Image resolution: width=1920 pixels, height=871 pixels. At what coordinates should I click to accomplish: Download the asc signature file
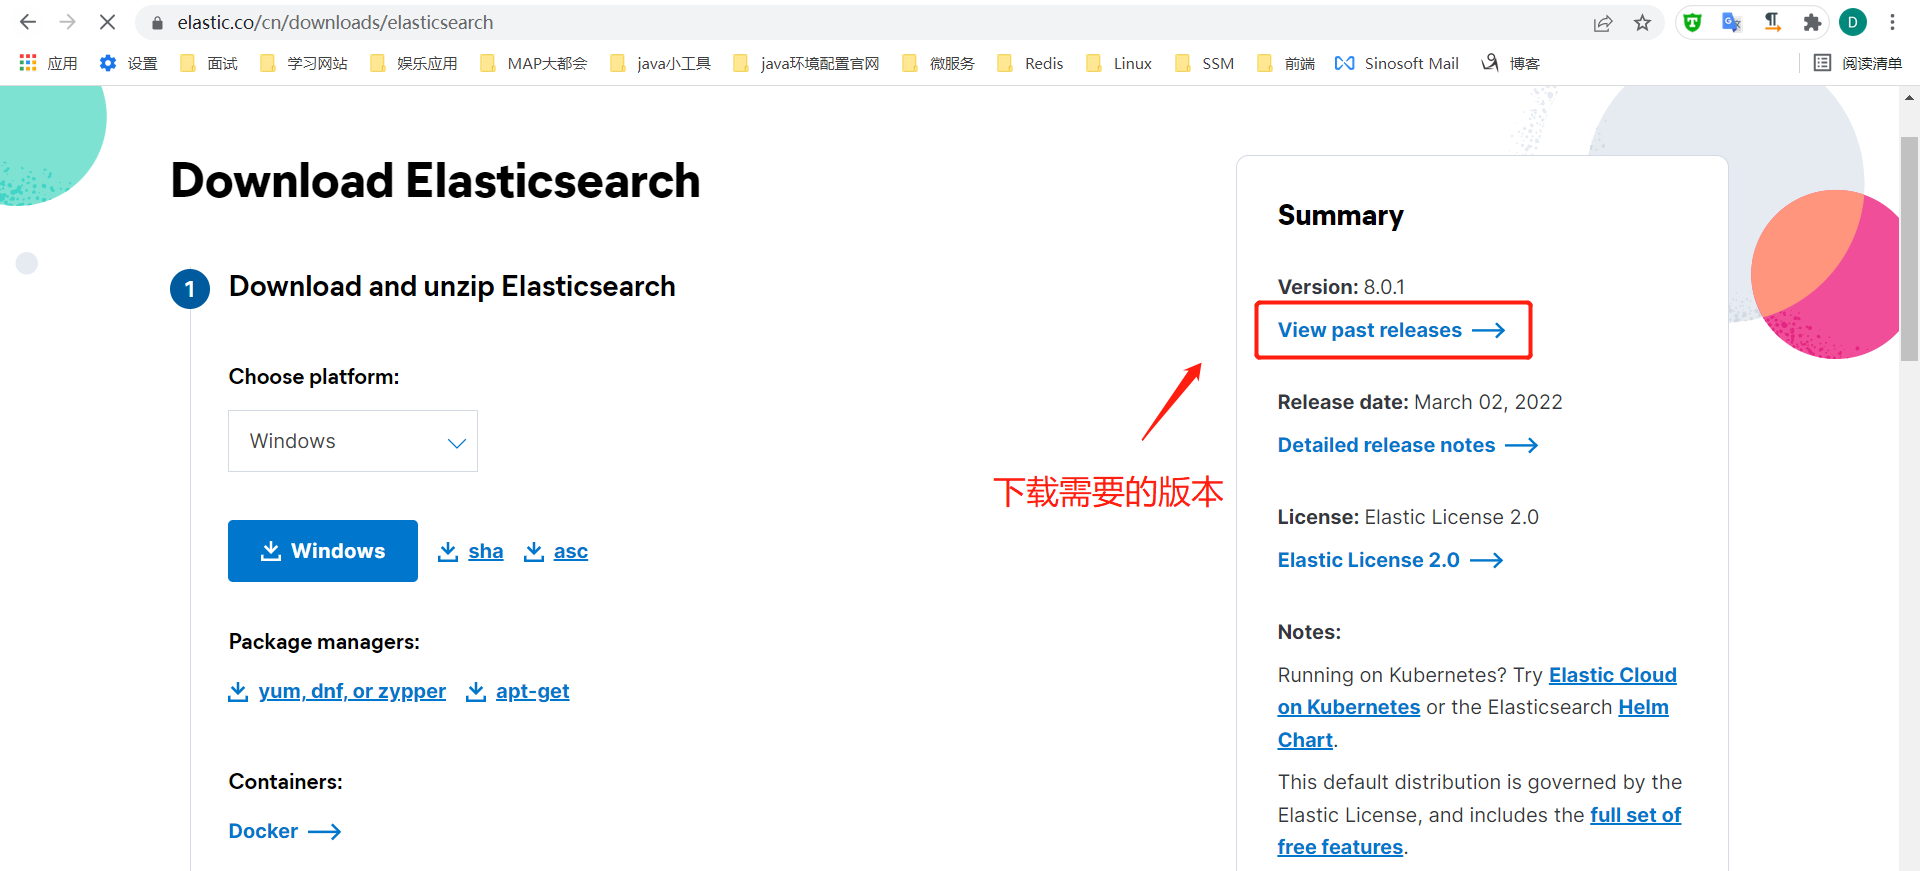tap(556, 551)
